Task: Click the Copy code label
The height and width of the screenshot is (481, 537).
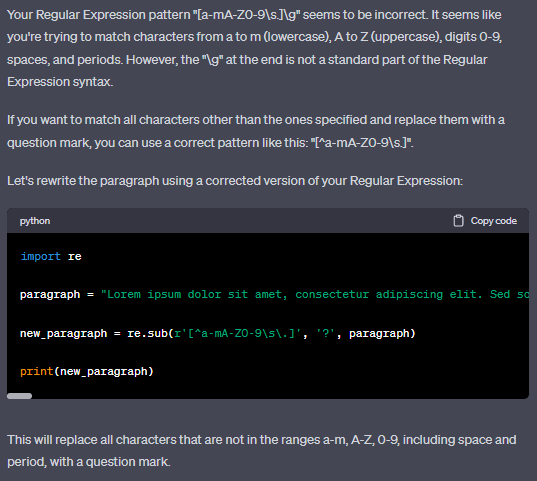Action: tap(494, 221)
